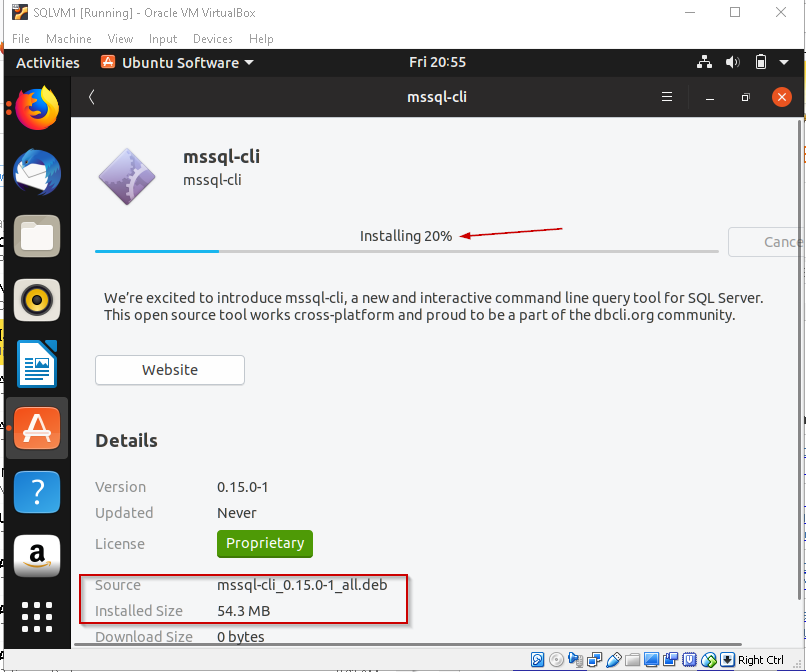
Task: Expand the top bar system menu arrow
Action: 784,62
